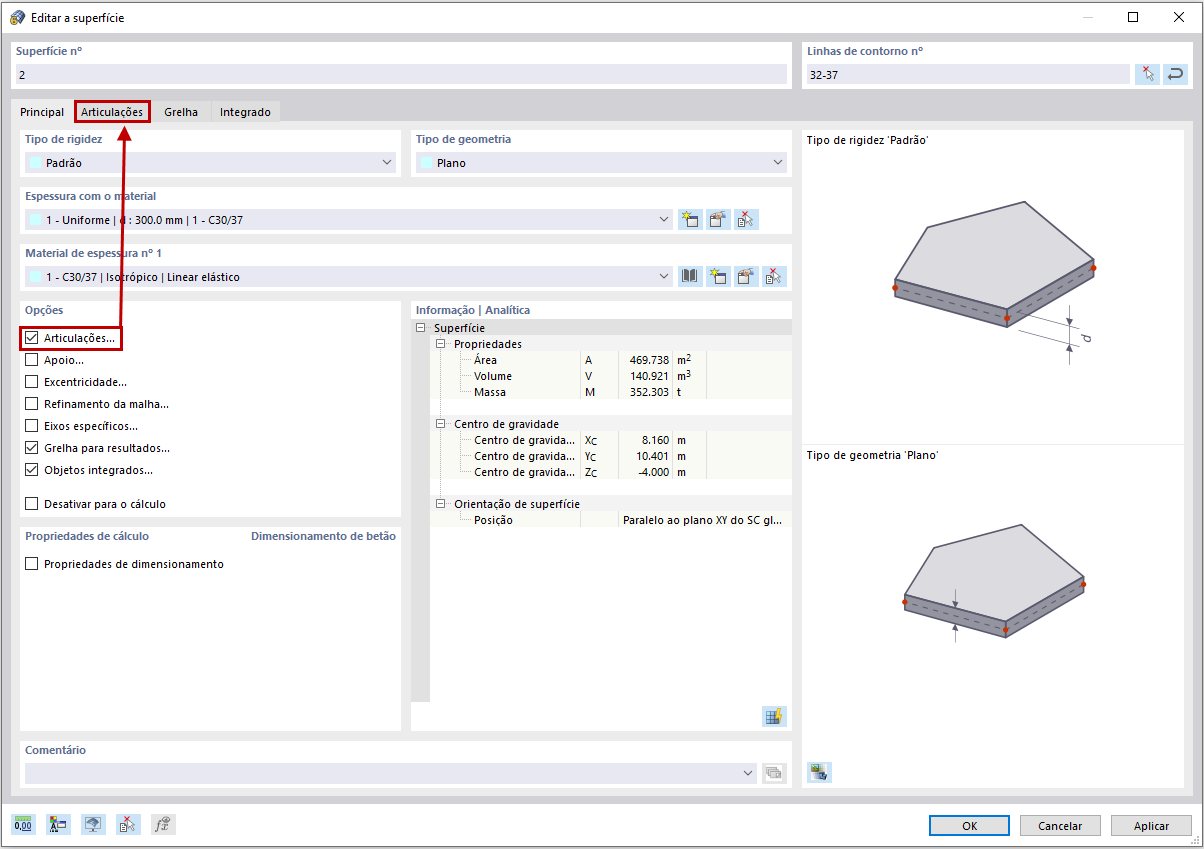Click the Posição row value text
The image size is (1204, 849).
coord(702,520)
